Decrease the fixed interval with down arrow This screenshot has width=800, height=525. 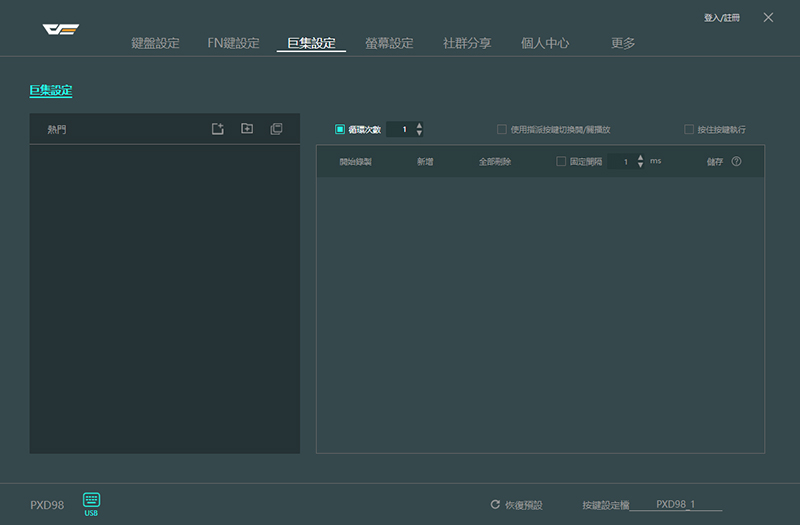pos(640,165)
